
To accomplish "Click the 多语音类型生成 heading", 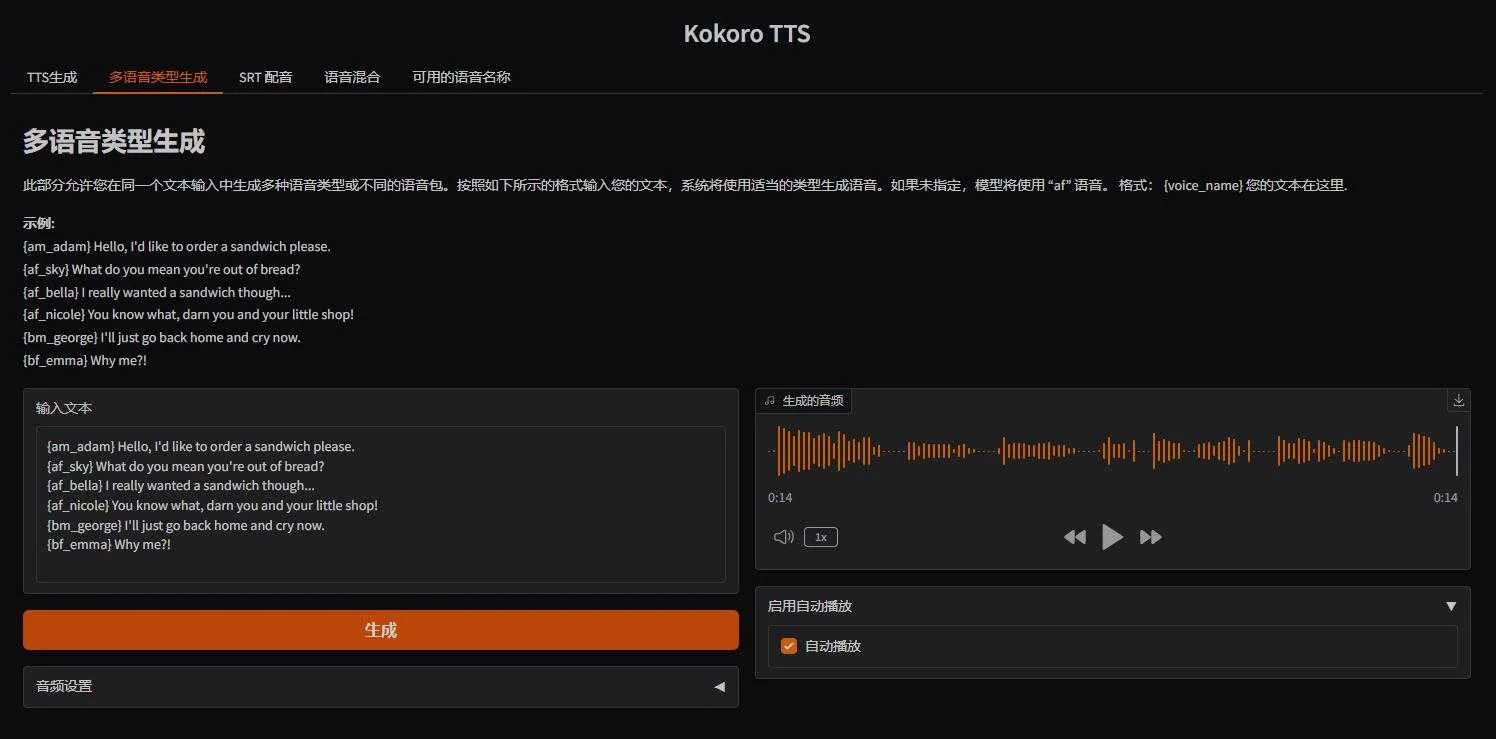I will (x=114, y=141).
